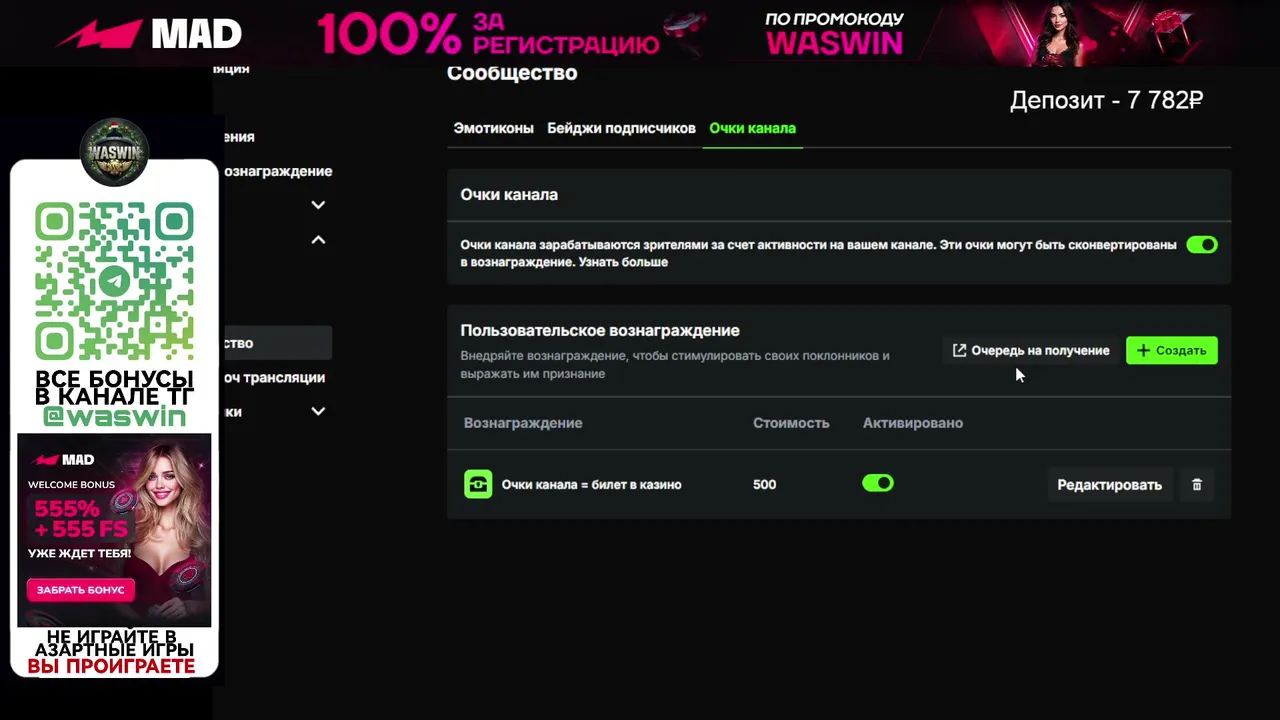The image size is (1280, 720).
Task: Click the Очки канала = билет в казино name
Action: 591,484
